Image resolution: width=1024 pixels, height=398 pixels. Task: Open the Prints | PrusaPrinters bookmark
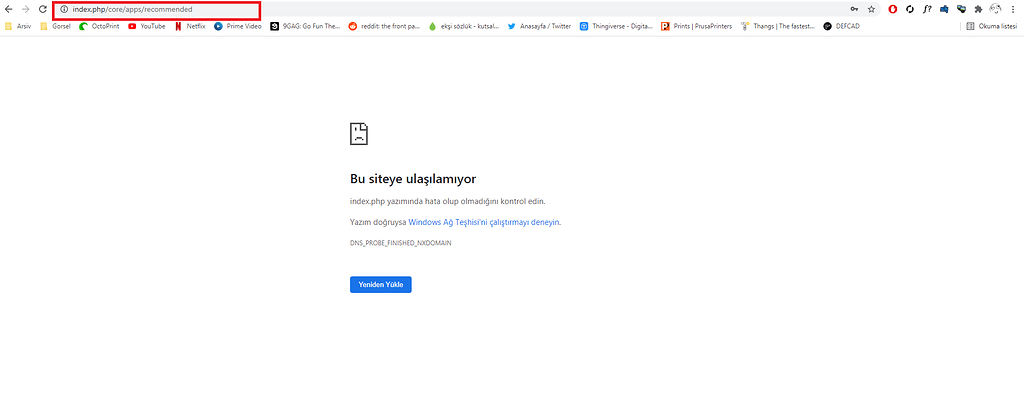click(x=696, y=27)
